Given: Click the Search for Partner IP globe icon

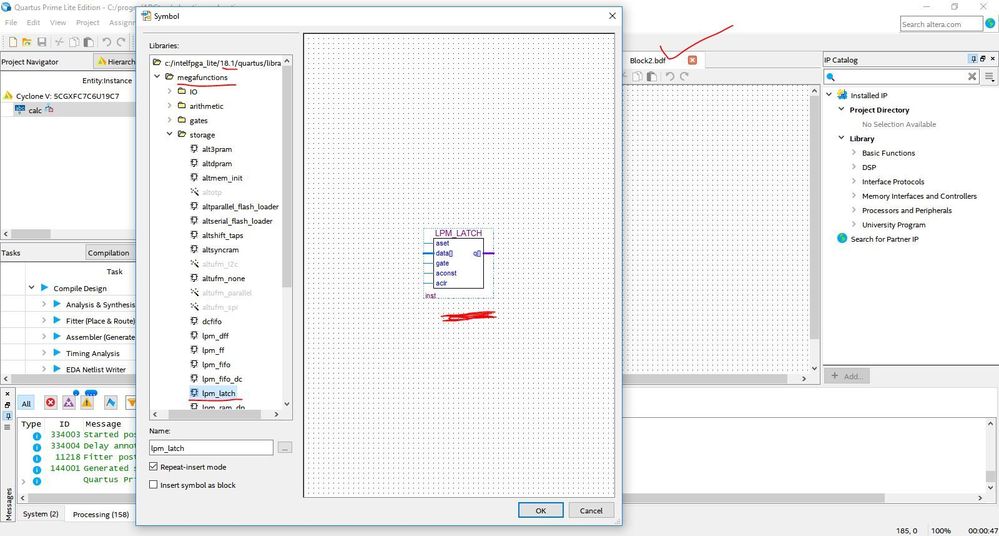Looking at the screenshot, I should pyautogui.click(x=842, y=238).
